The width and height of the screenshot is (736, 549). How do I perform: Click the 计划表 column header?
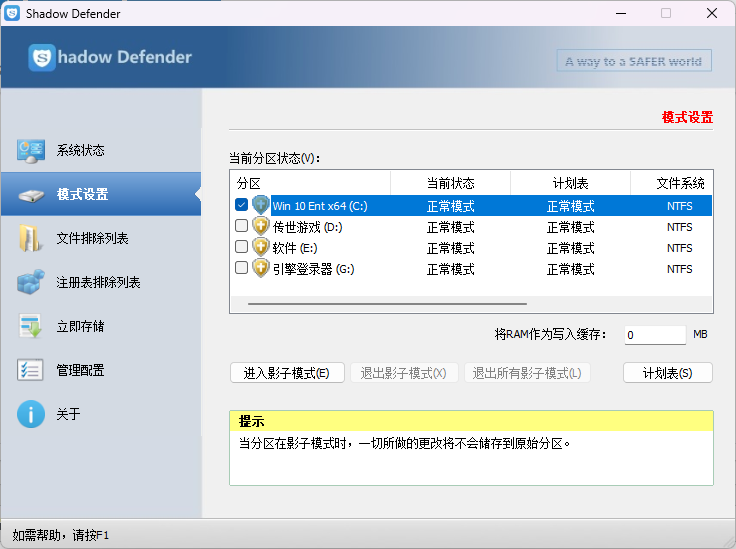click(x=570, y=183)
